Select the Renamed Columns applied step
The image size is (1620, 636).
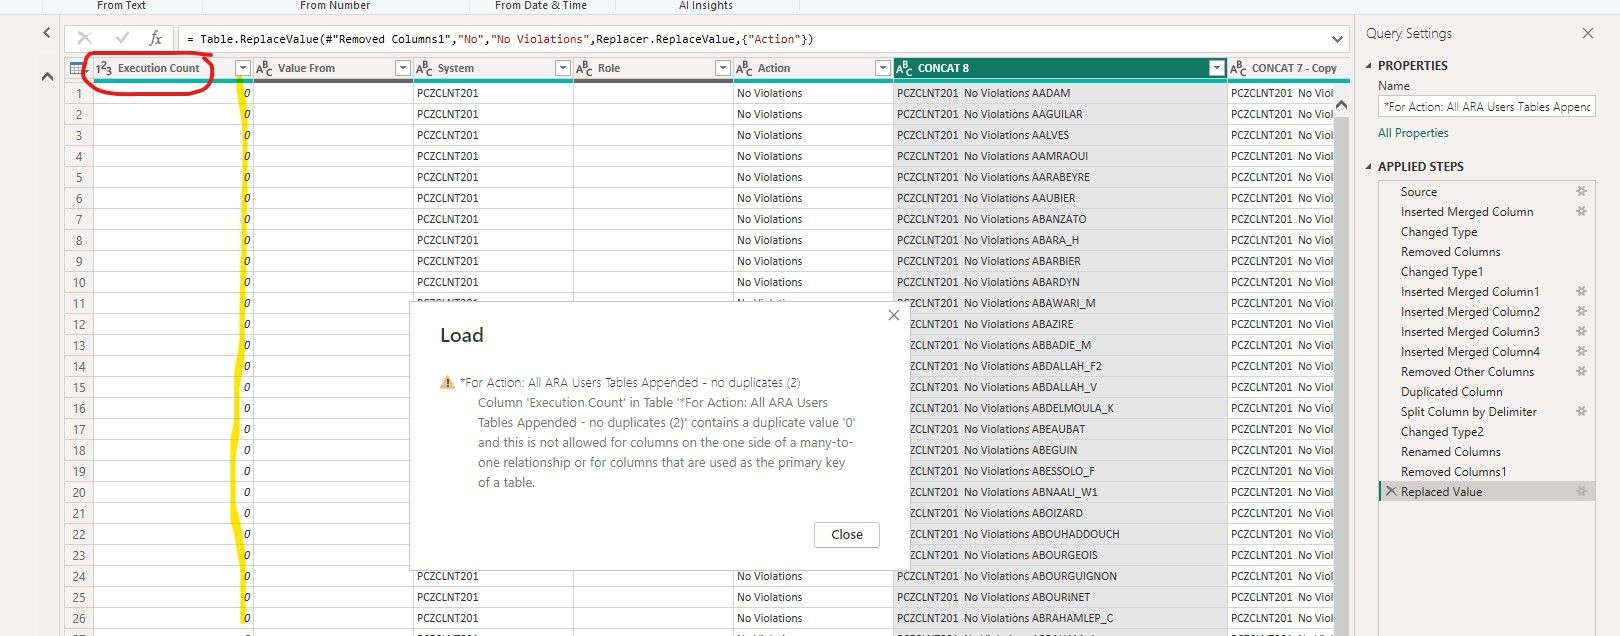click(x=1450, y=451)
